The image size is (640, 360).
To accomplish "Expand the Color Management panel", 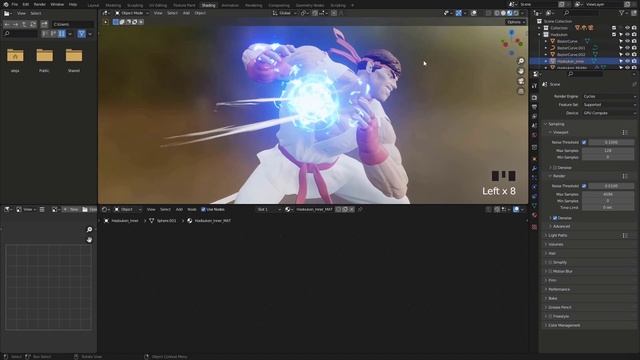I will (x=563, y=325).
